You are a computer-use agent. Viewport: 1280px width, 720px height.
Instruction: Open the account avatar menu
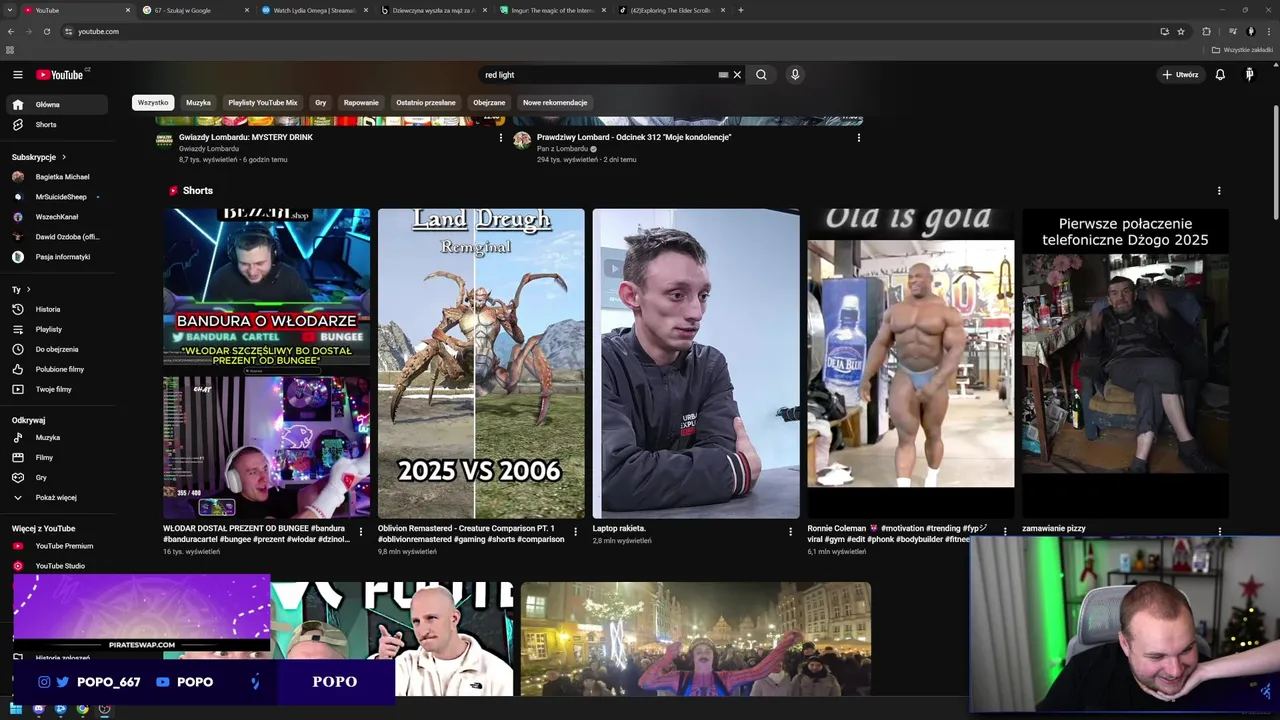[x=1249, y=75]
